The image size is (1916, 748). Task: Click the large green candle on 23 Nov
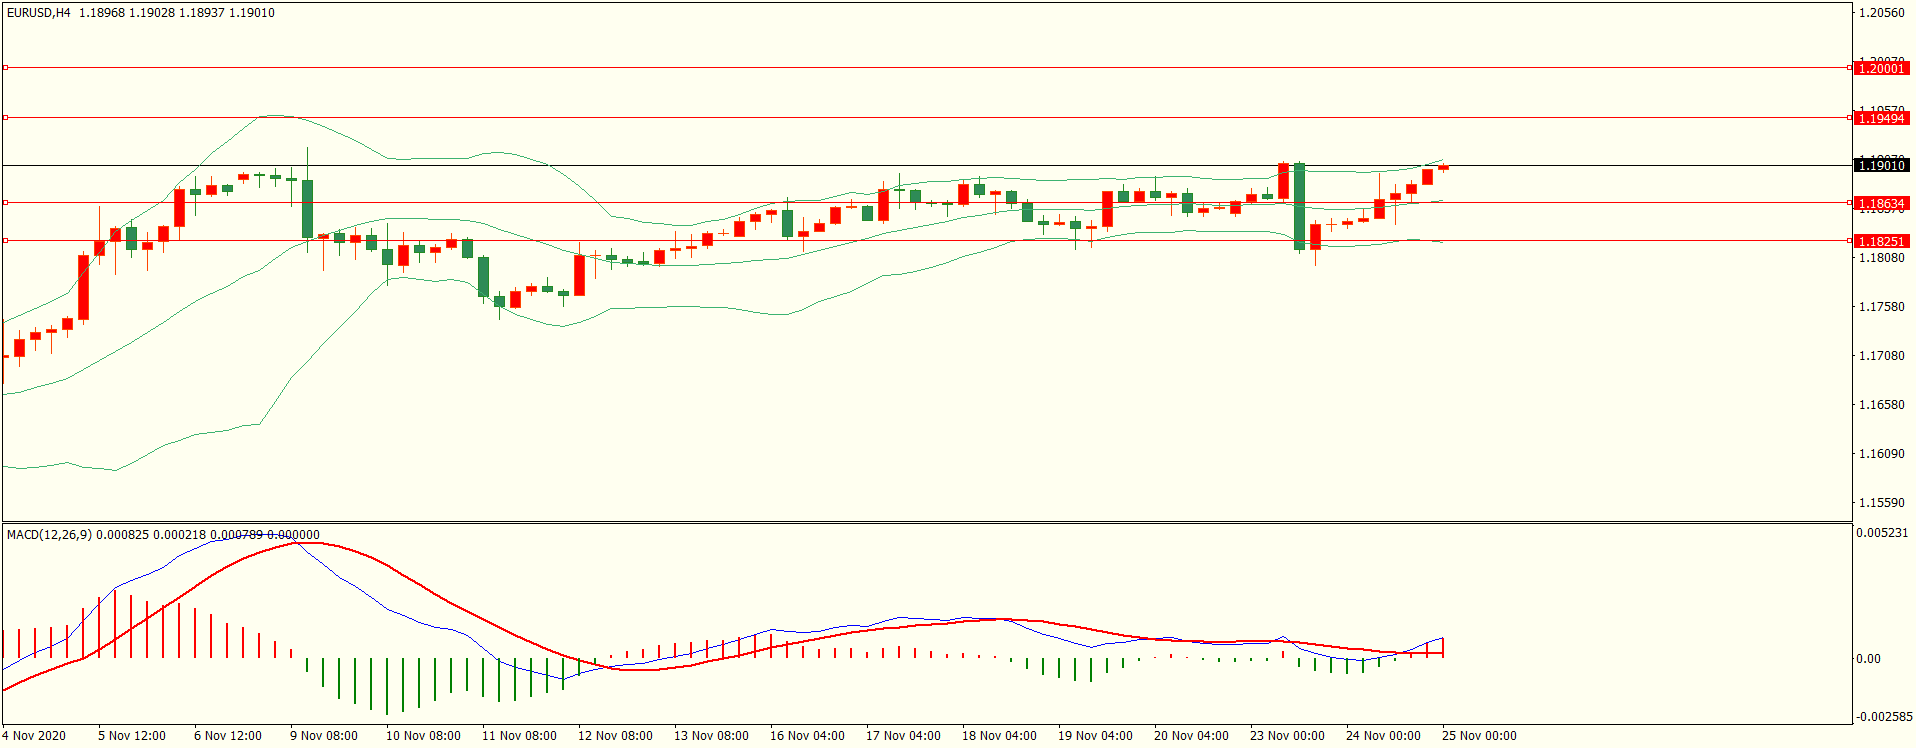click(x=1299, y=206)
